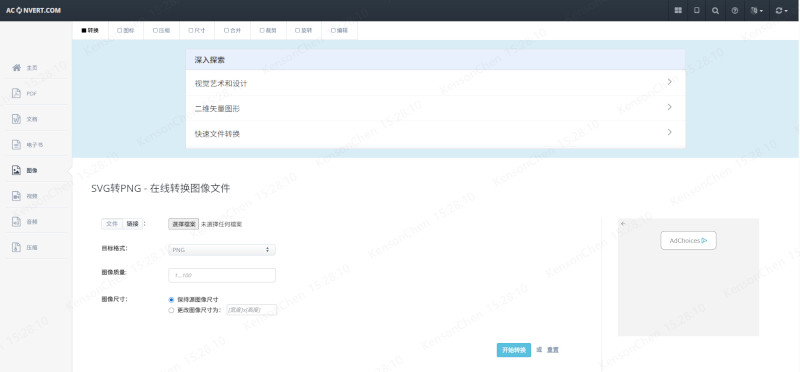Open the 尺寸 tab
Screen dimensions: 800x372
[x=197, y=31]
